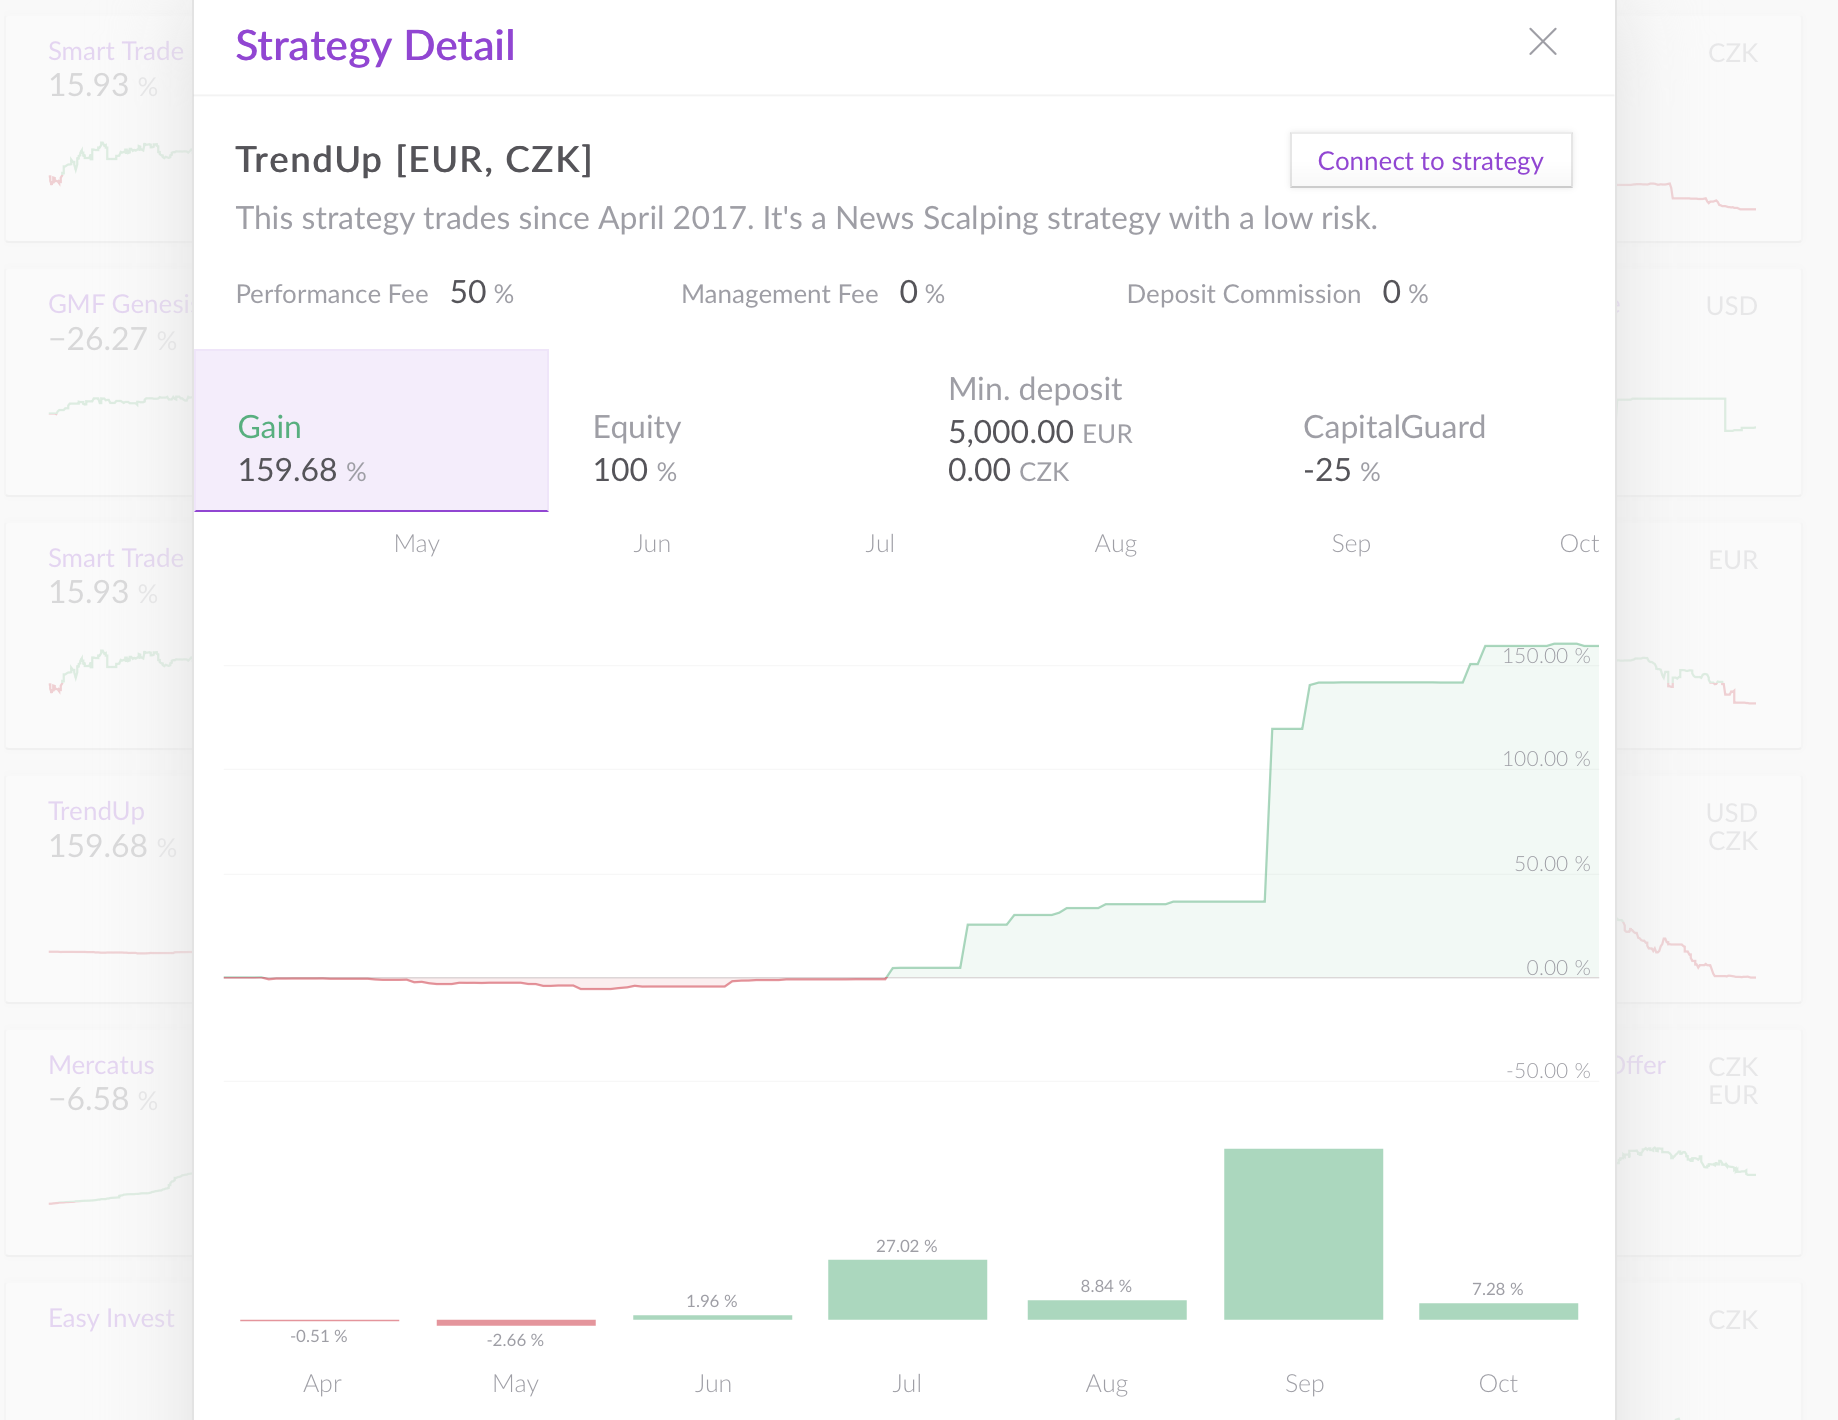Click the June 1.96 % bar
This screenshot has height=1420, width=1838.
[712, 1317]
